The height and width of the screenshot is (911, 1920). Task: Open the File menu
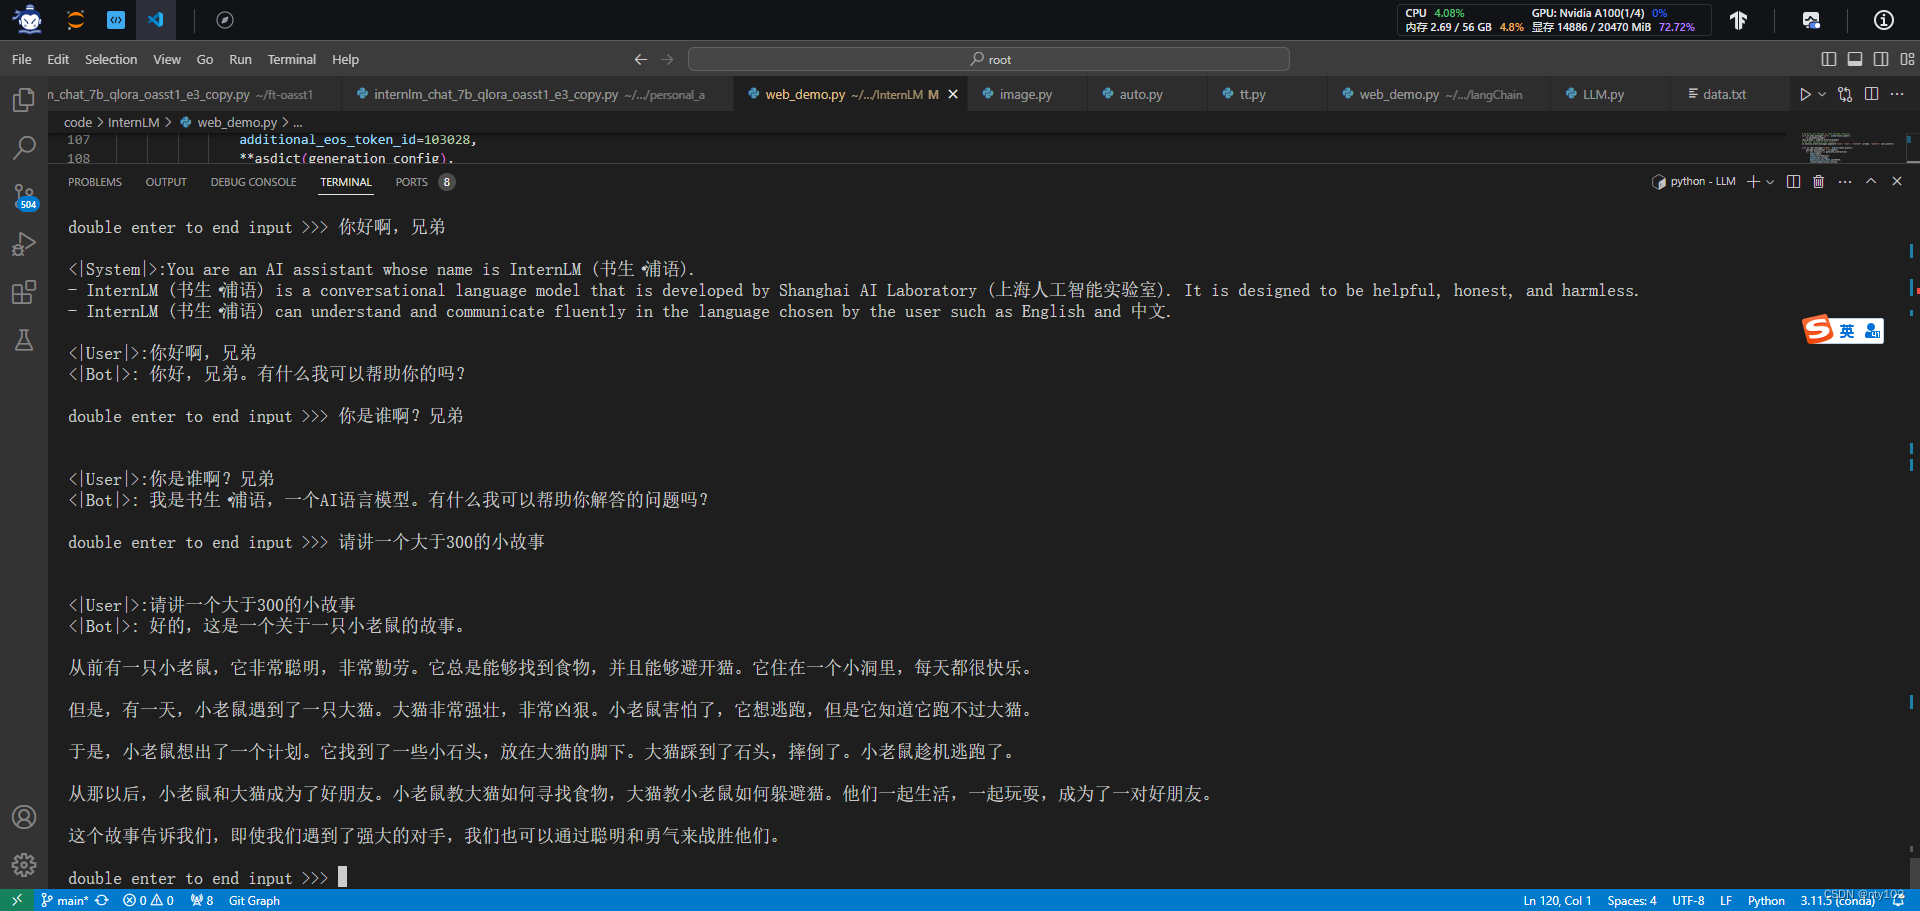click(x=22, y=60)
